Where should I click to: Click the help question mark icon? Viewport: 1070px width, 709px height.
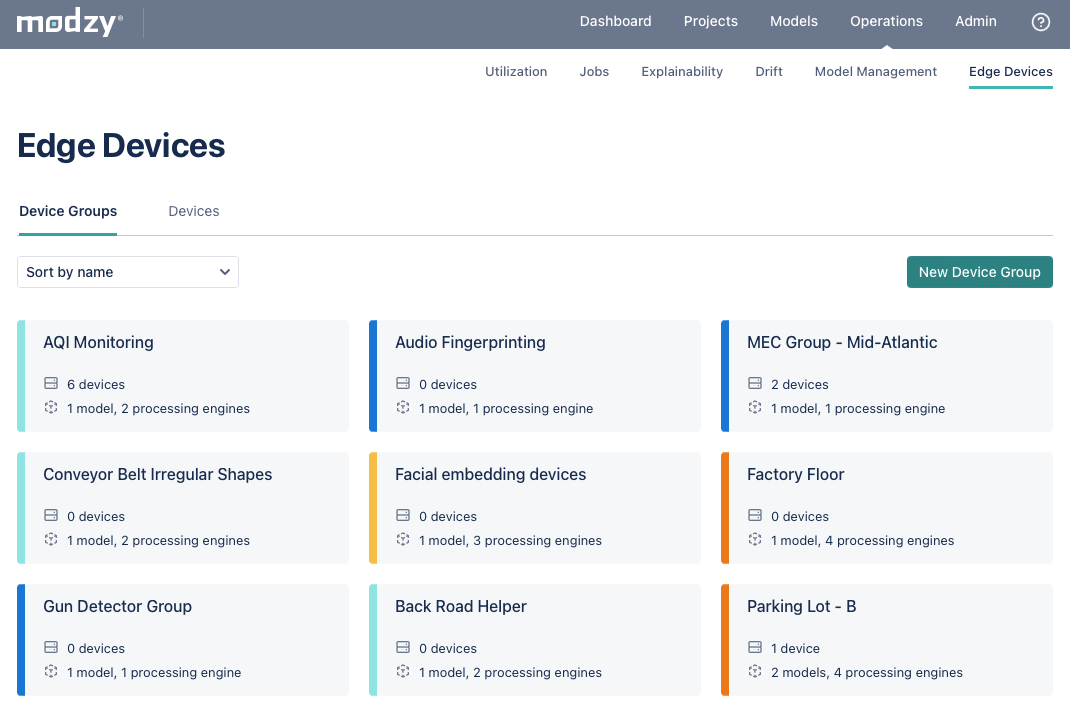1040,22
